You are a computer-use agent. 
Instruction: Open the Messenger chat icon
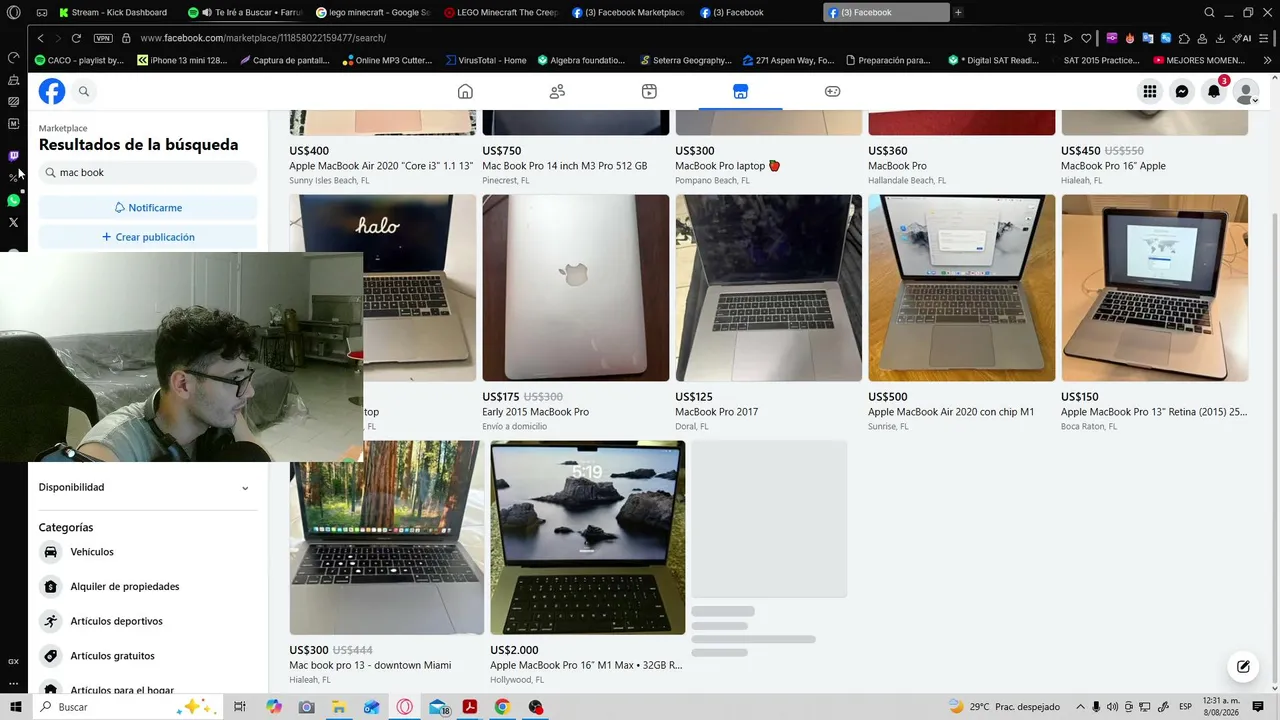point(1182,91)
